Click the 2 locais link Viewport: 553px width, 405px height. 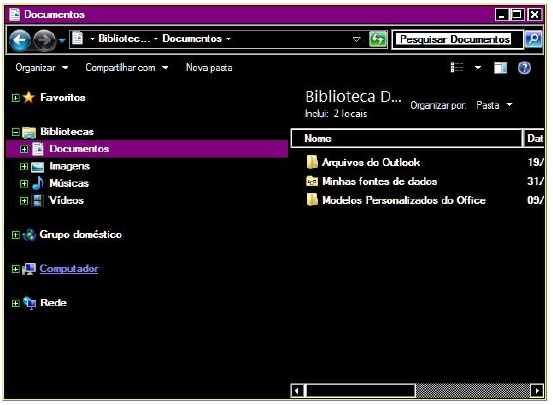350,114
